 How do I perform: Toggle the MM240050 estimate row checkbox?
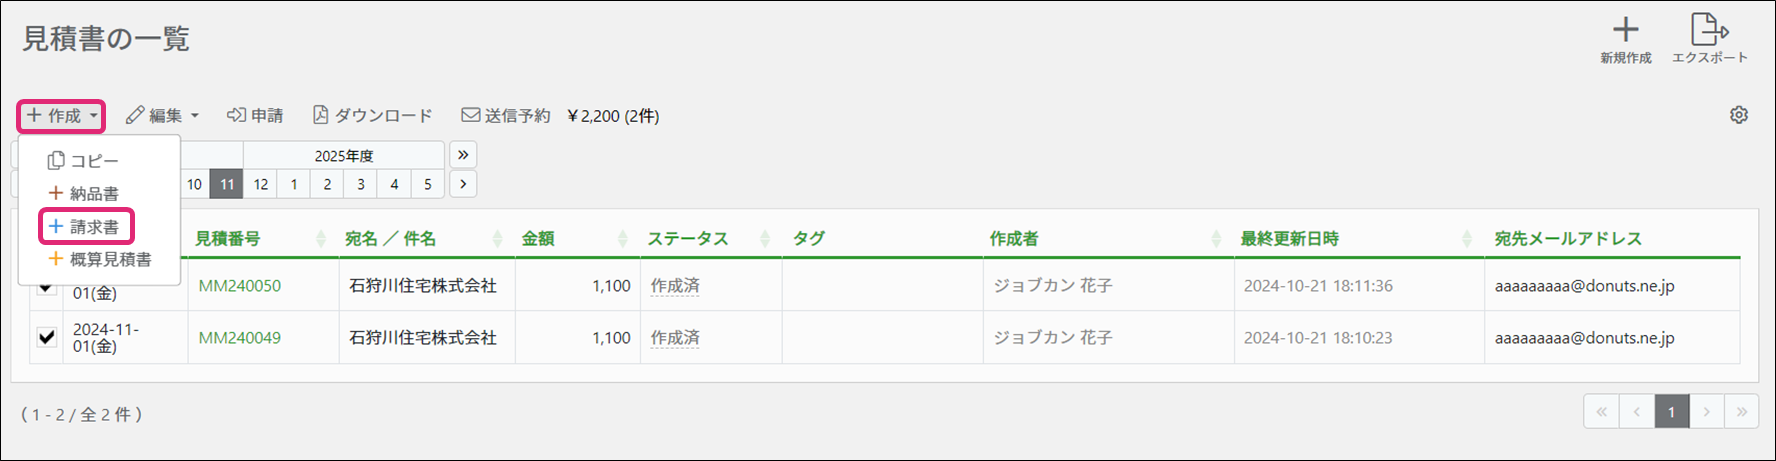pyautogui.click(x=47, y=288)
